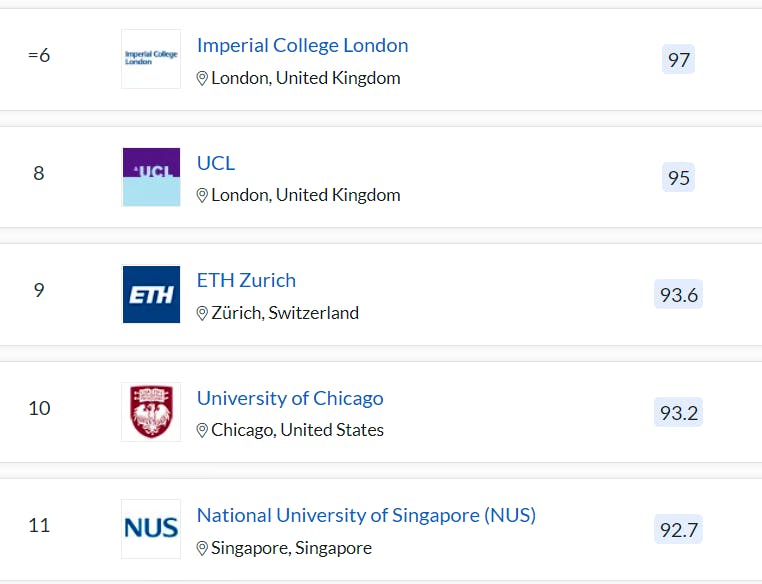The height and width of the screenshot is (584, 762).
Task: Click the overall score 97 badge
Action: [x=679, y=60]
